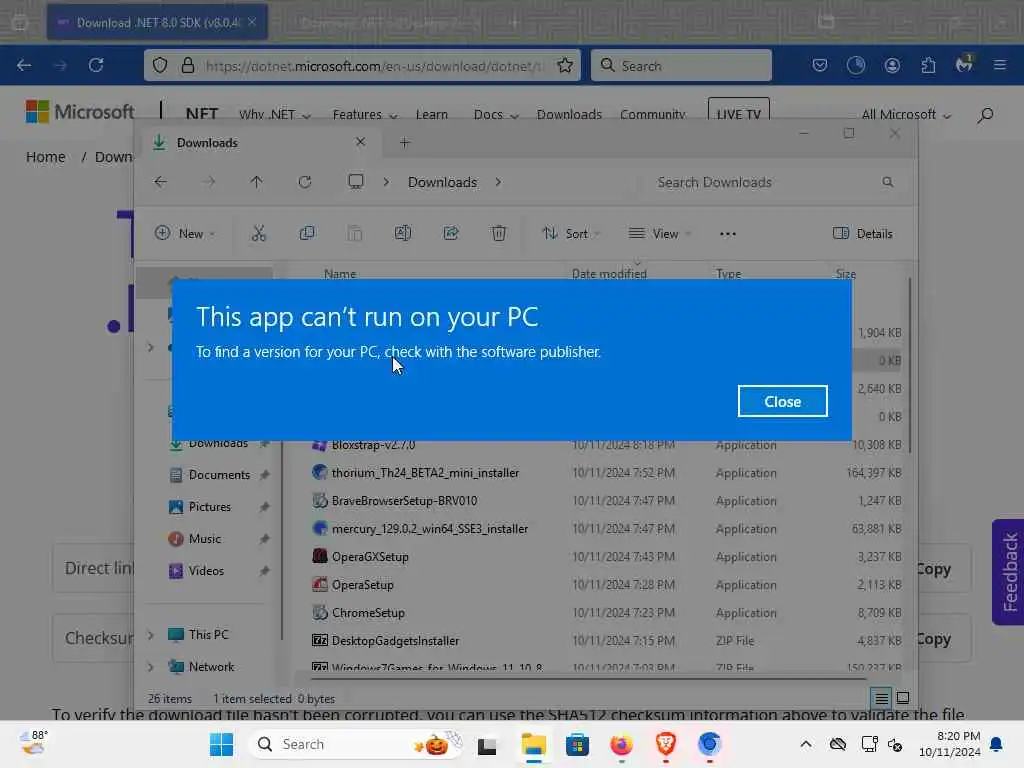Screen dimensions: 1024x768
Task: Open the See more ellipsis menu
Action: click(728, 233)
